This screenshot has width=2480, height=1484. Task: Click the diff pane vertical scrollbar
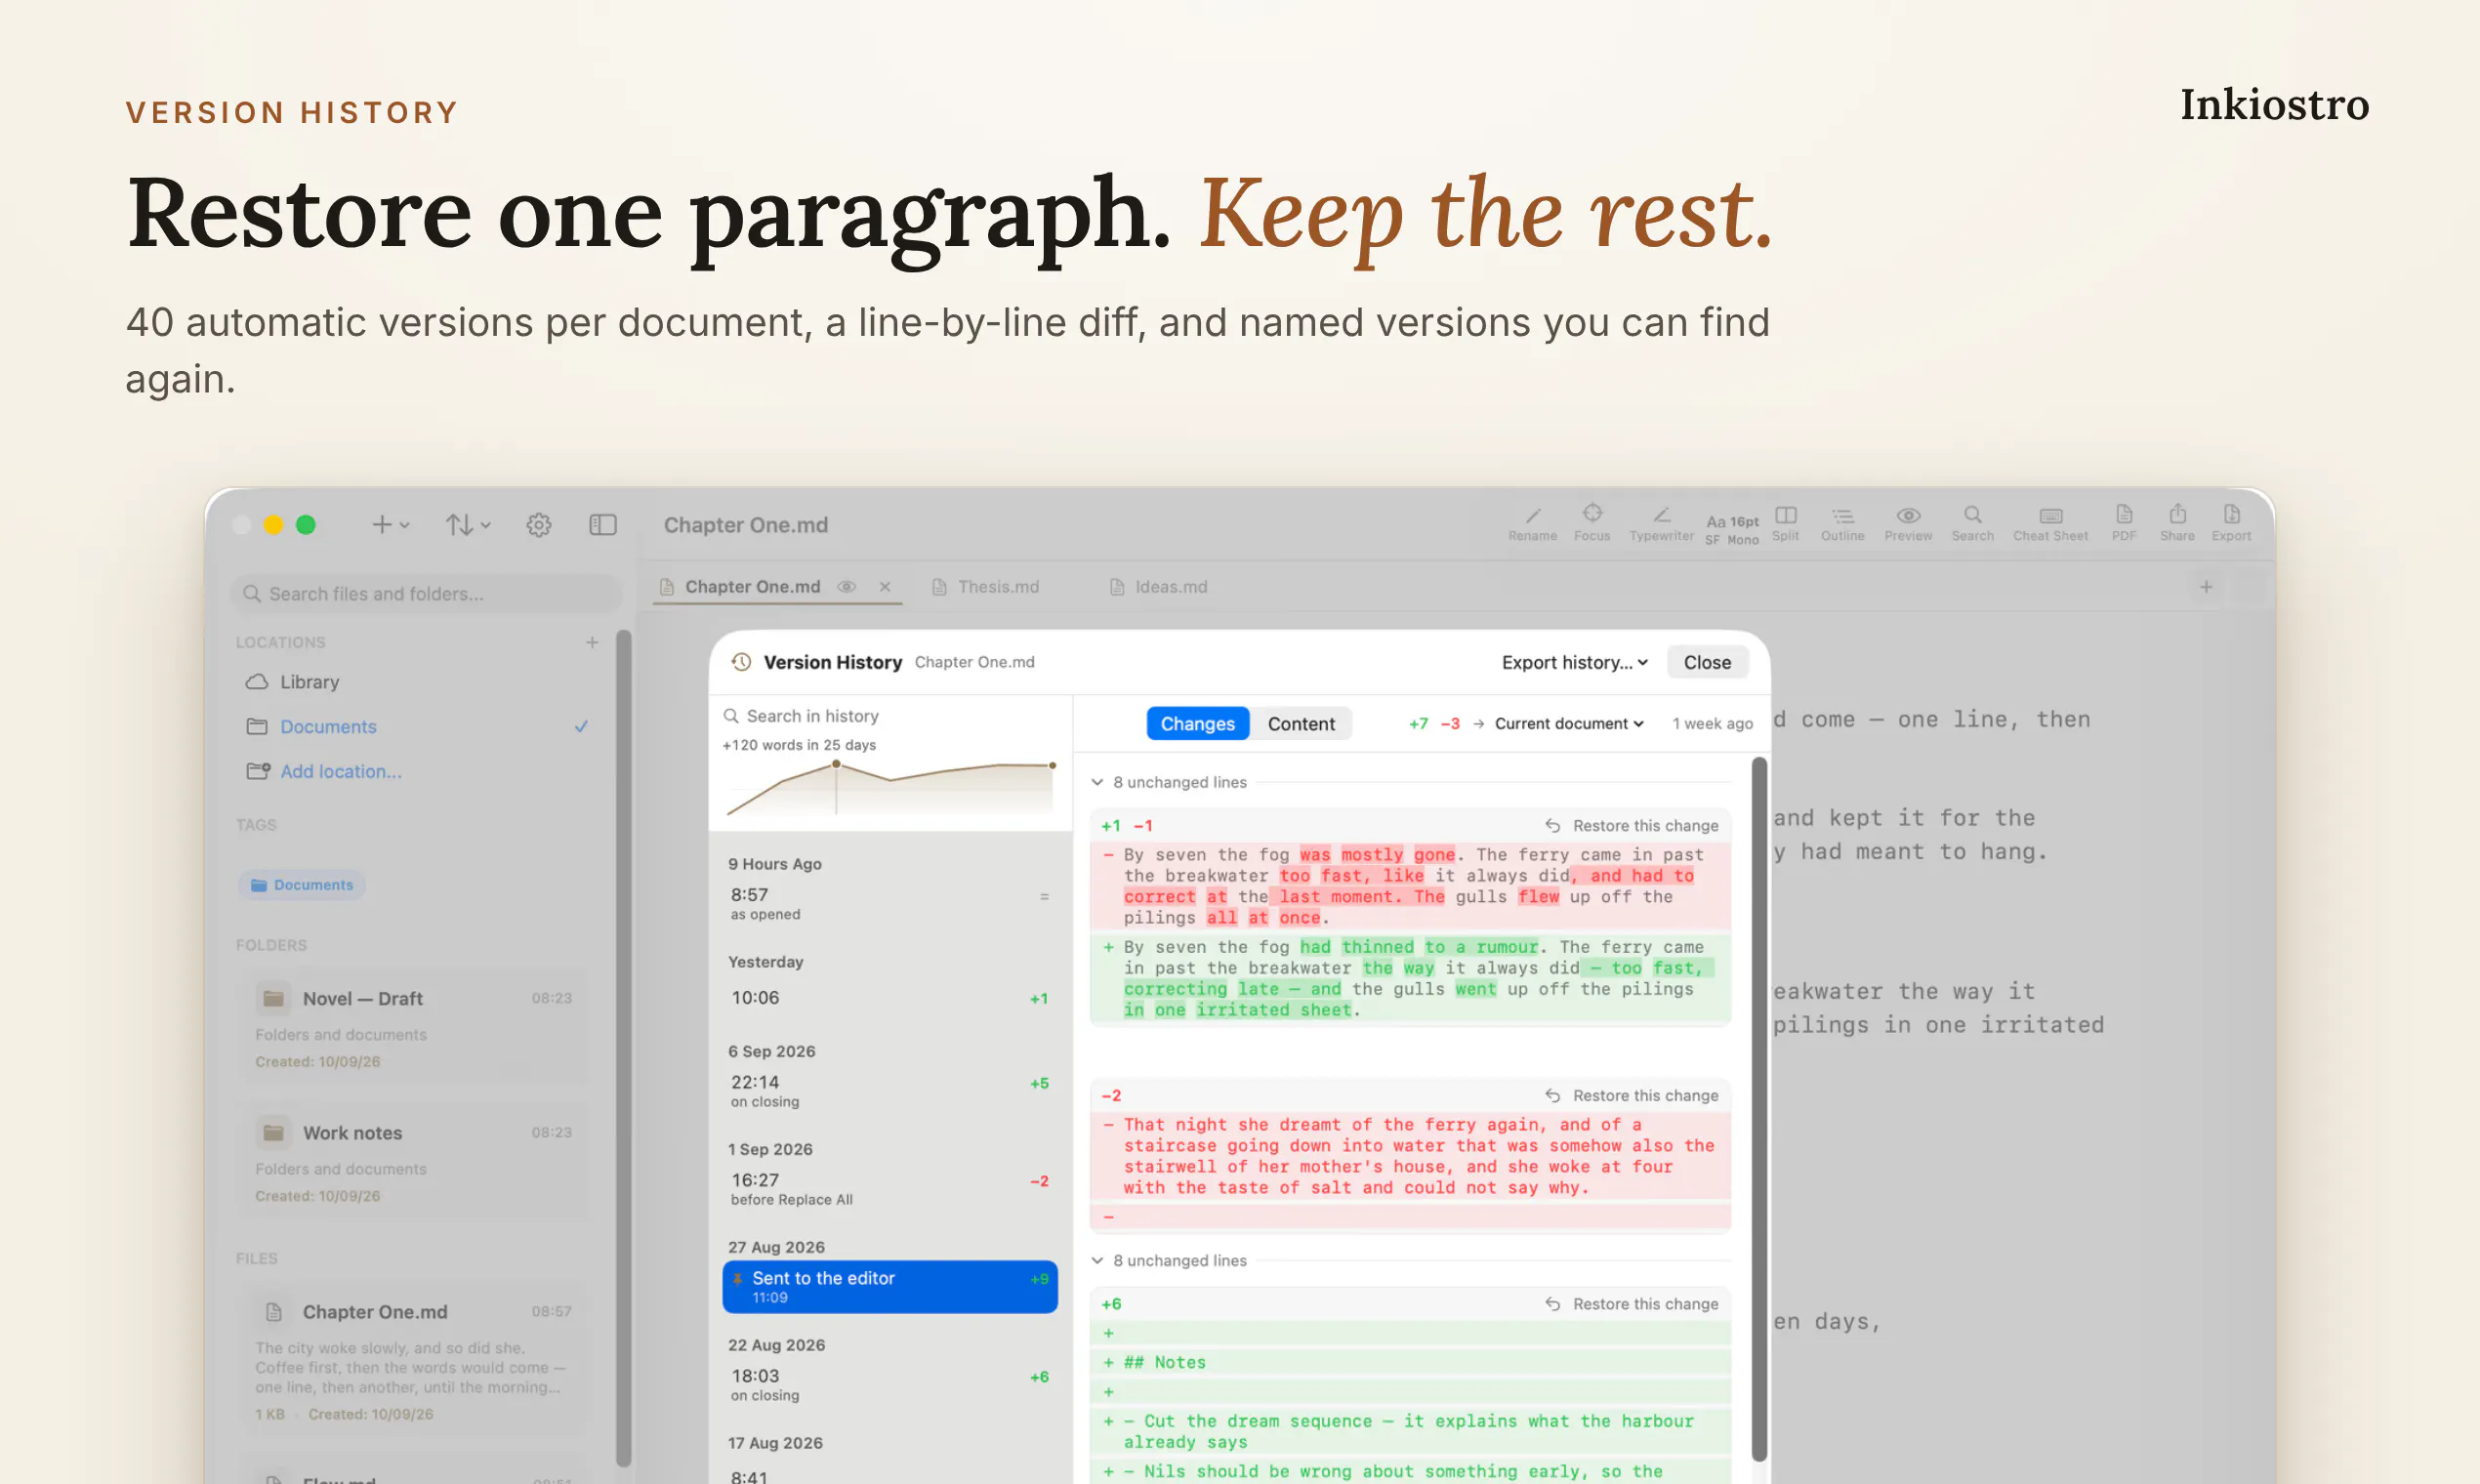pos(1759,1108)
